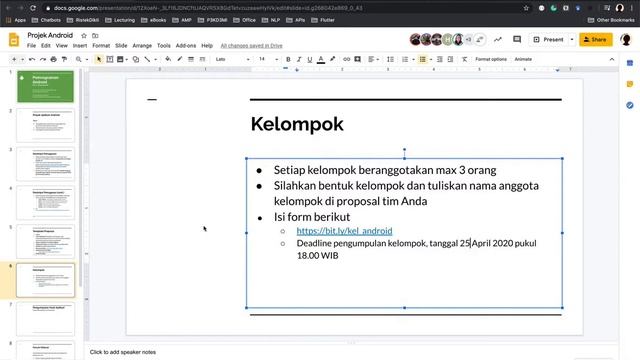Click the print icon
Viewport: 640px width, 360px height.
click(53, 60)
